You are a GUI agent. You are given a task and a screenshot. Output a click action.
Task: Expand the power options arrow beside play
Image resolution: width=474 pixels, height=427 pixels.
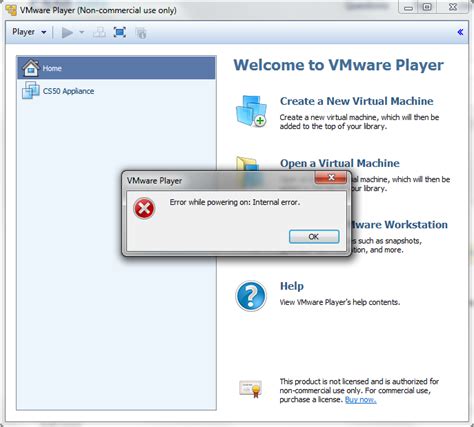coord(82,33)
